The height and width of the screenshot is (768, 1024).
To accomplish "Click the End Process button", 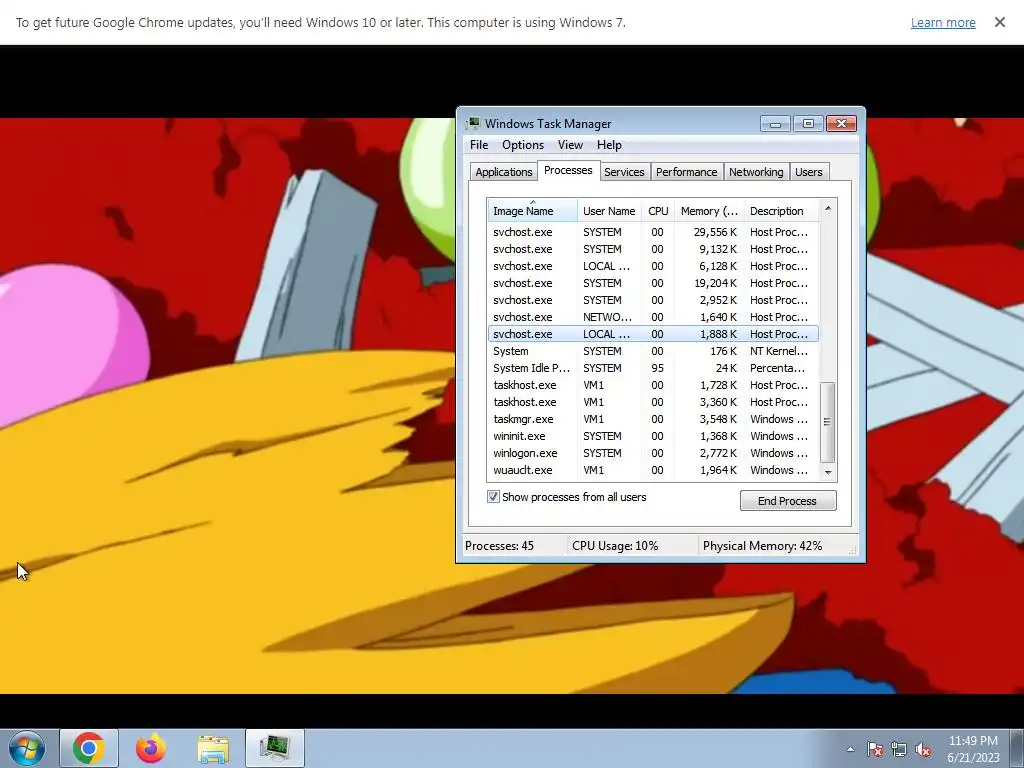I will click(x=788, y=501).
